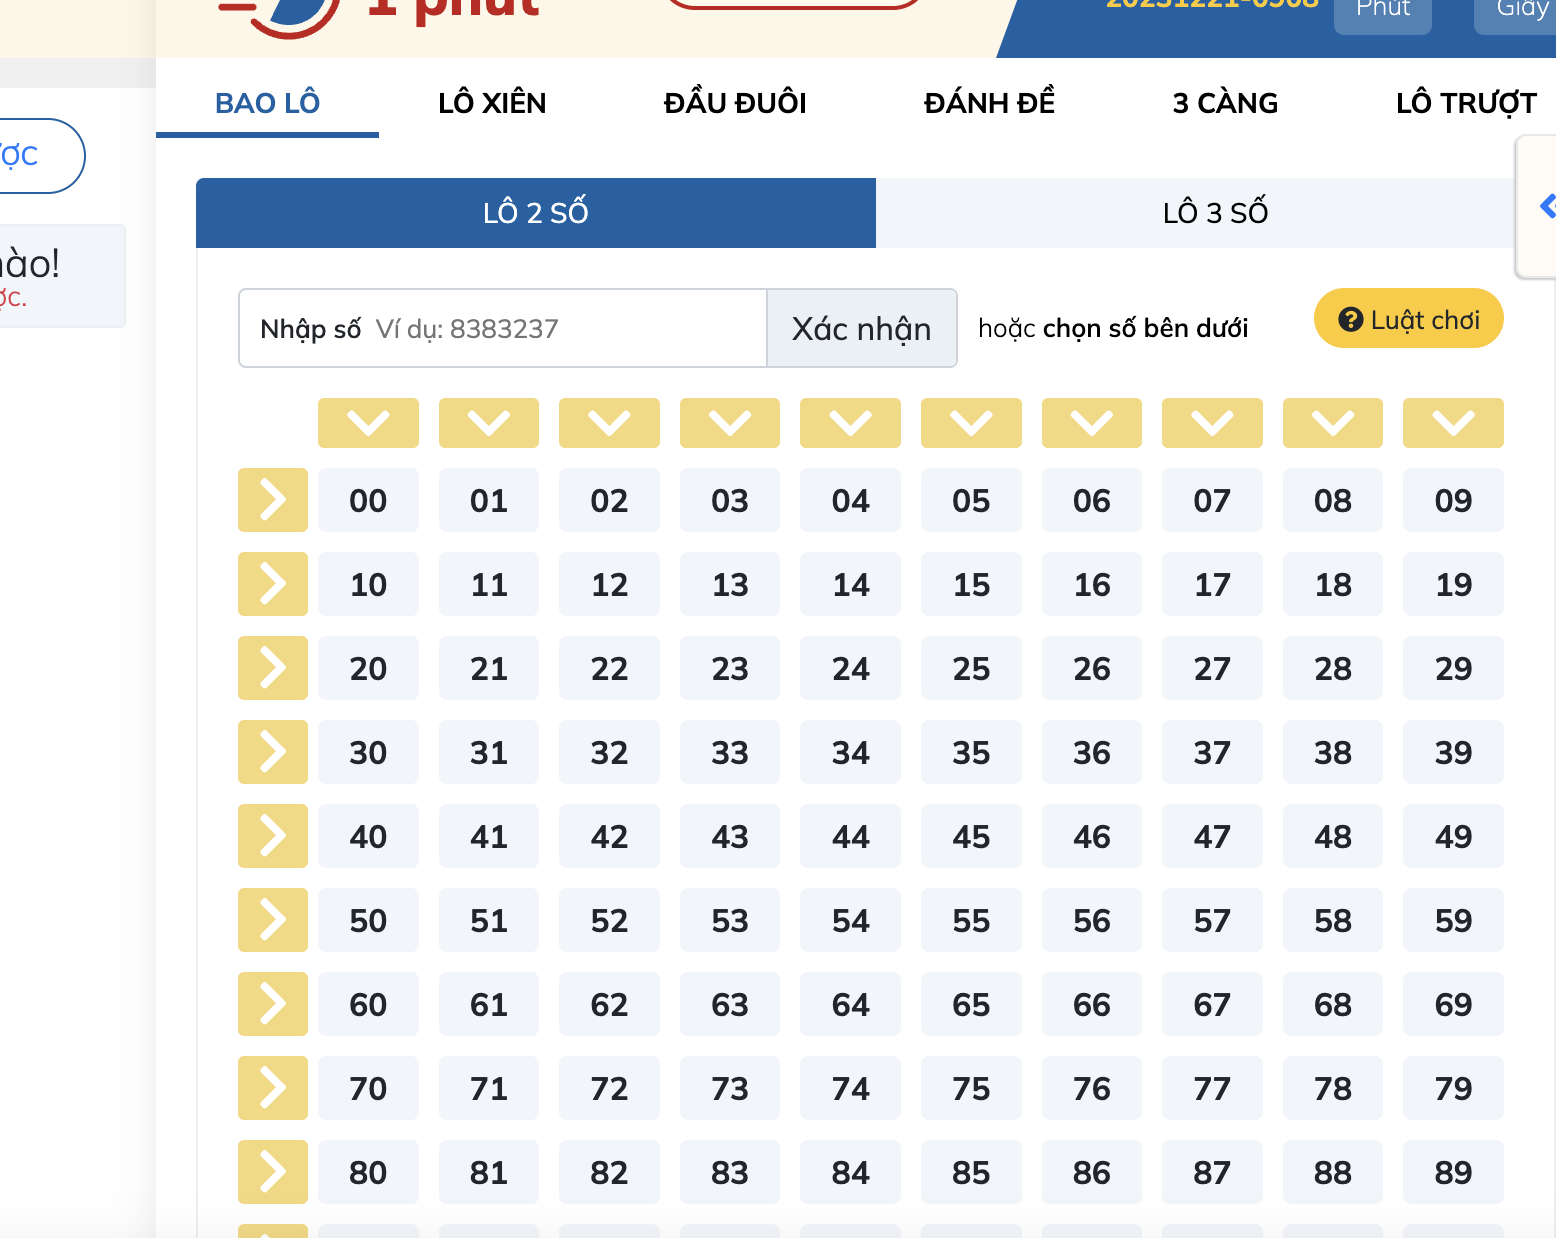The height and width of the screenshot is (1238, 1556).
Task: Select whole column above number 05
Action: point(971,423)
